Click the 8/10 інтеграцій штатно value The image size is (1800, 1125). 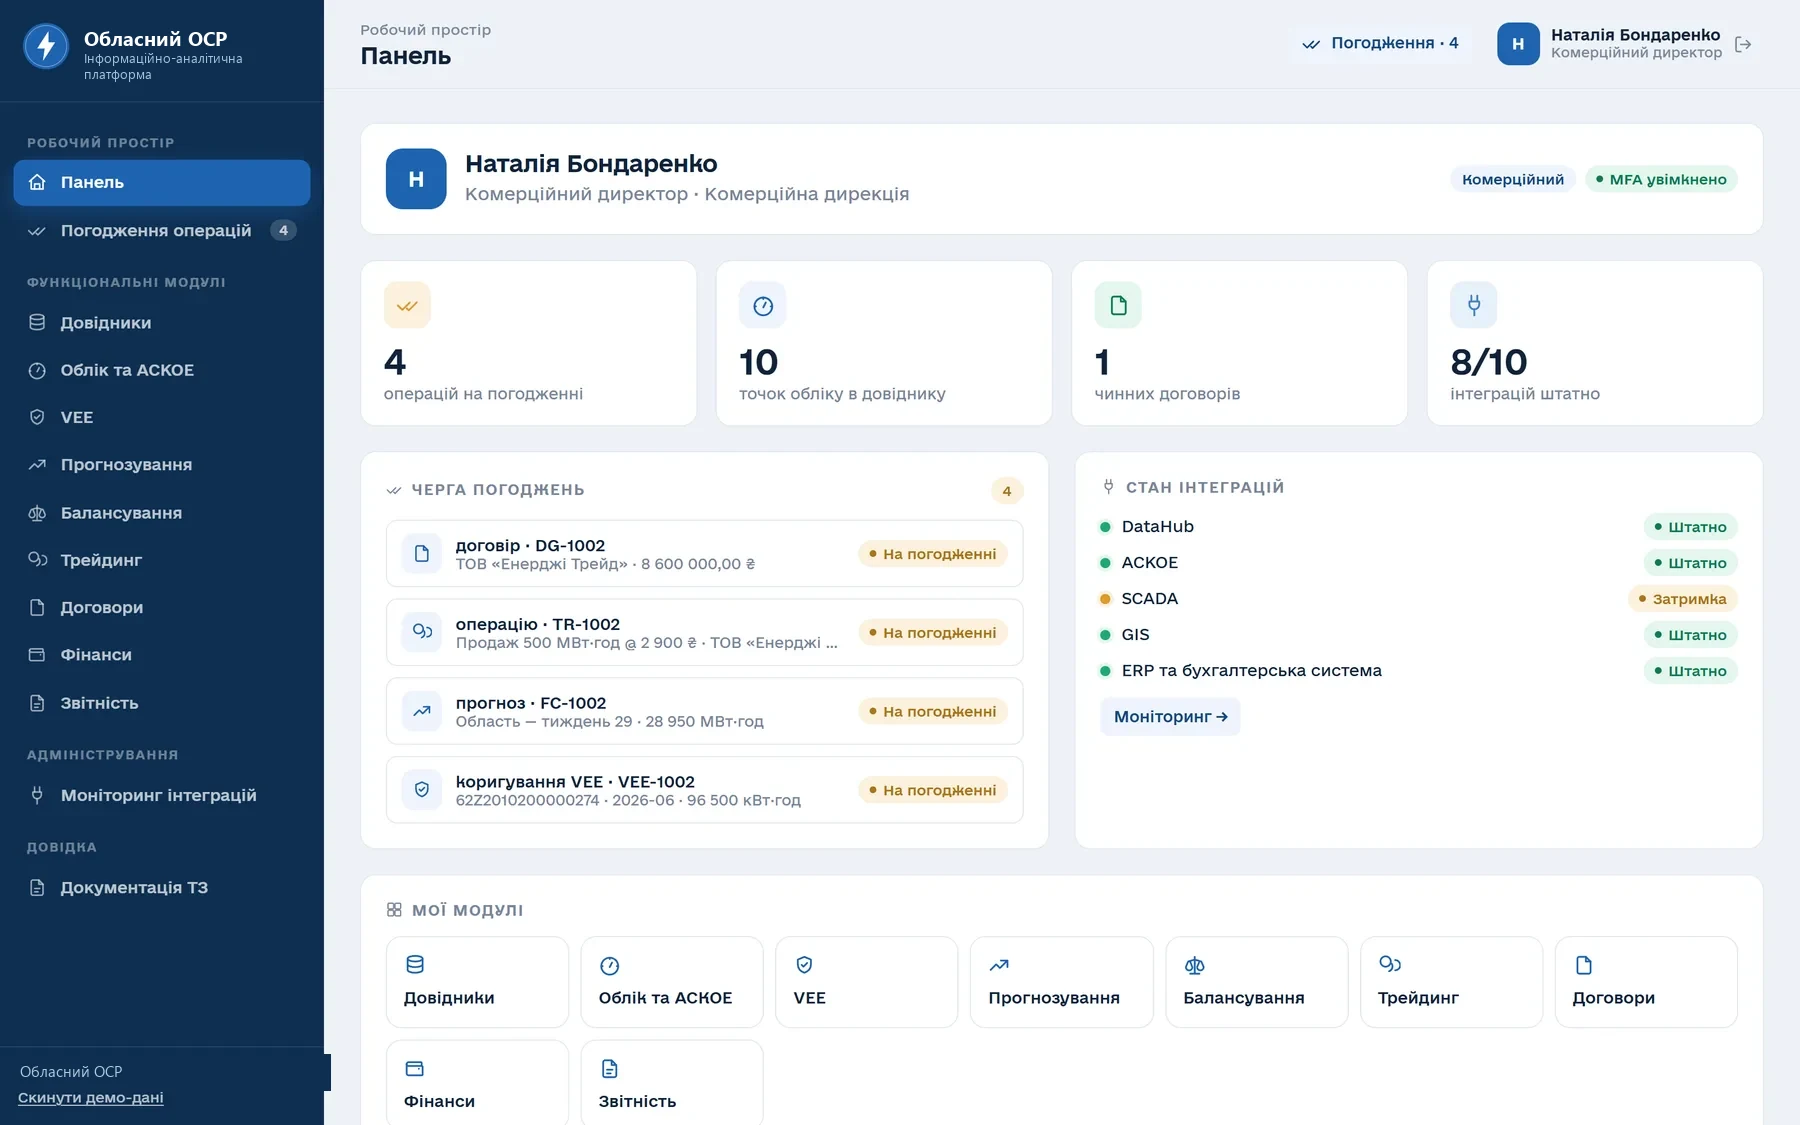[1489, 362]
